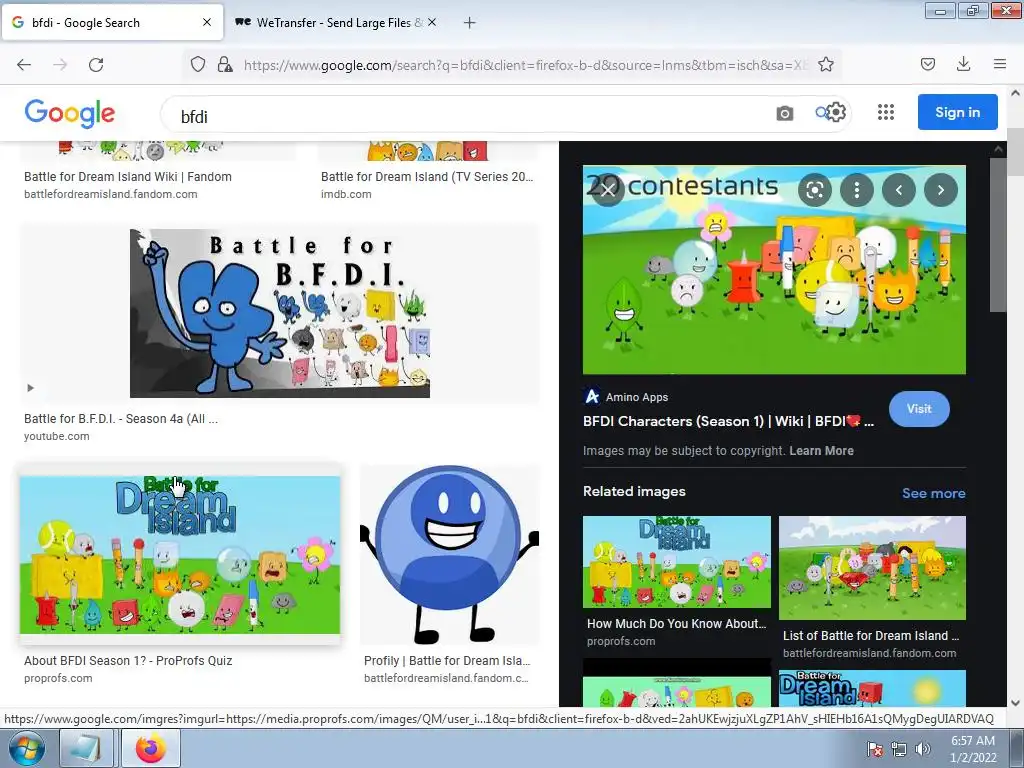
Task: Click Battle for Dream Island Wiki | Fandom caption
Action: click(x=128, y=176)
